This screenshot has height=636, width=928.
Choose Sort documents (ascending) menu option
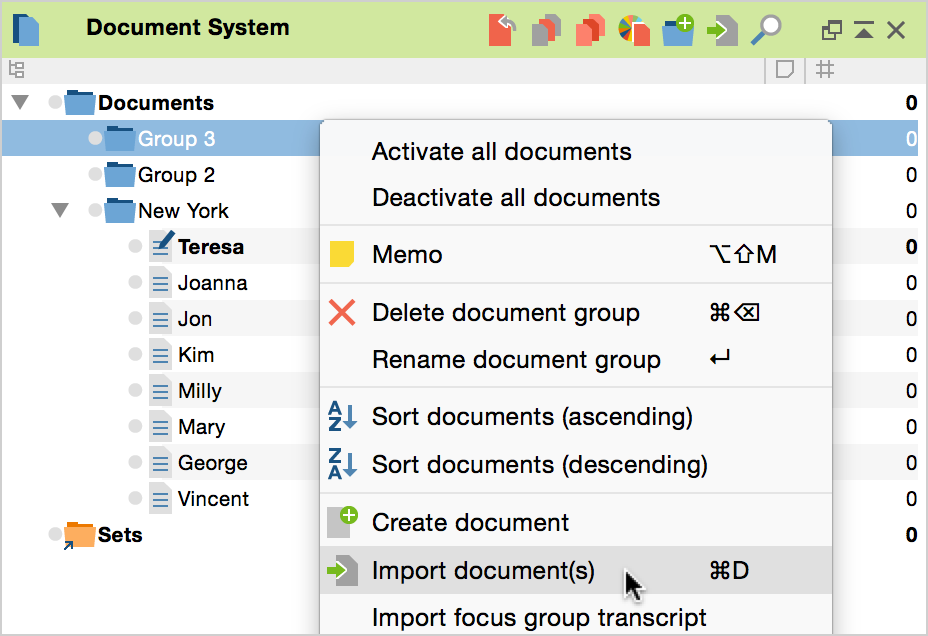[531, 416]
